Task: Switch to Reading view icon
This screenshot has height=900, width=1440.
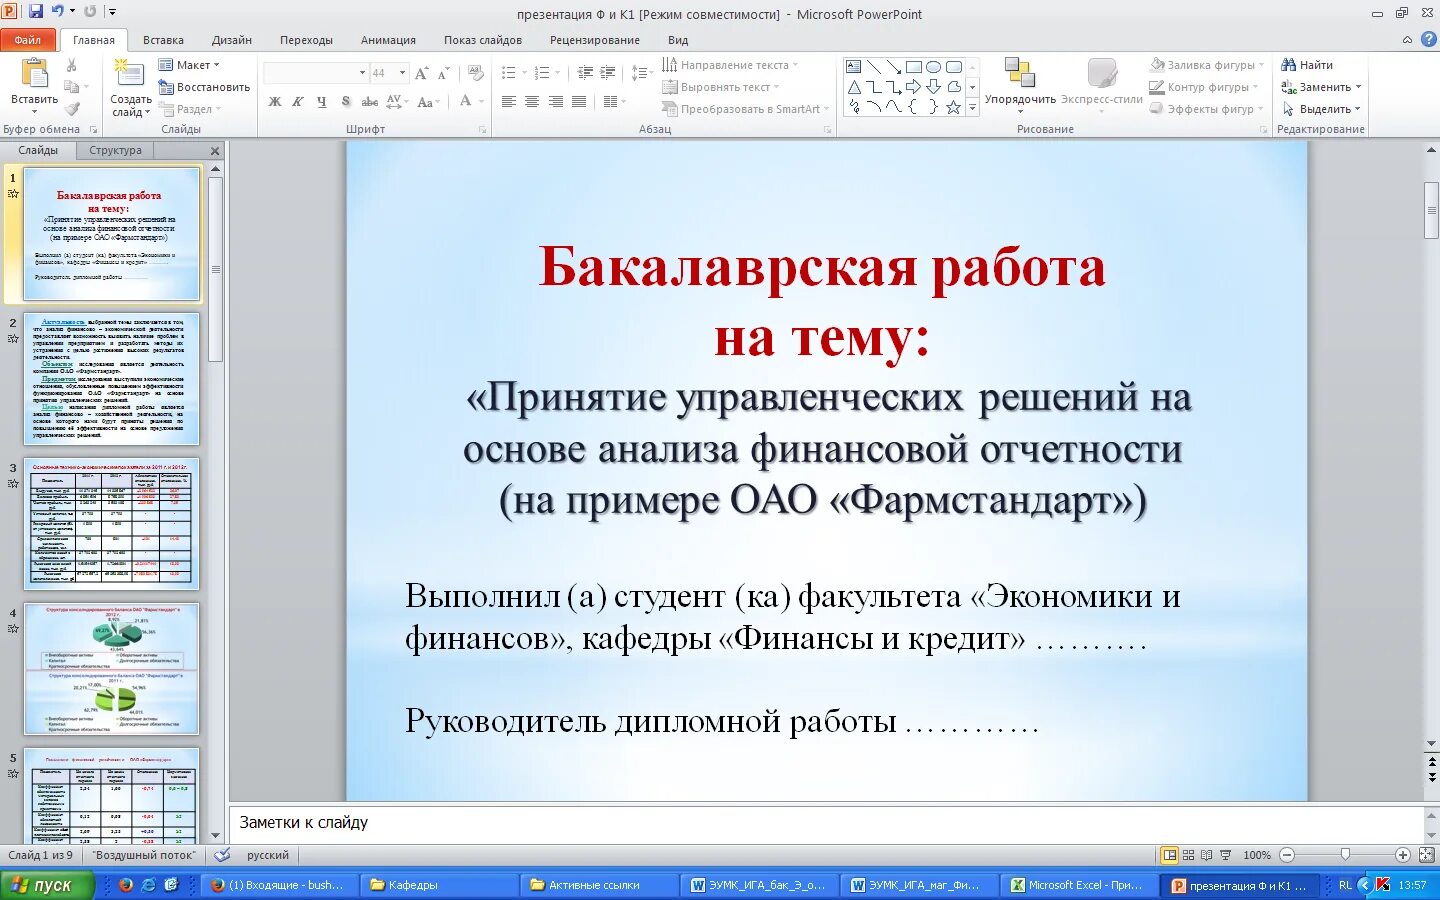Action: pos(1207,855)
